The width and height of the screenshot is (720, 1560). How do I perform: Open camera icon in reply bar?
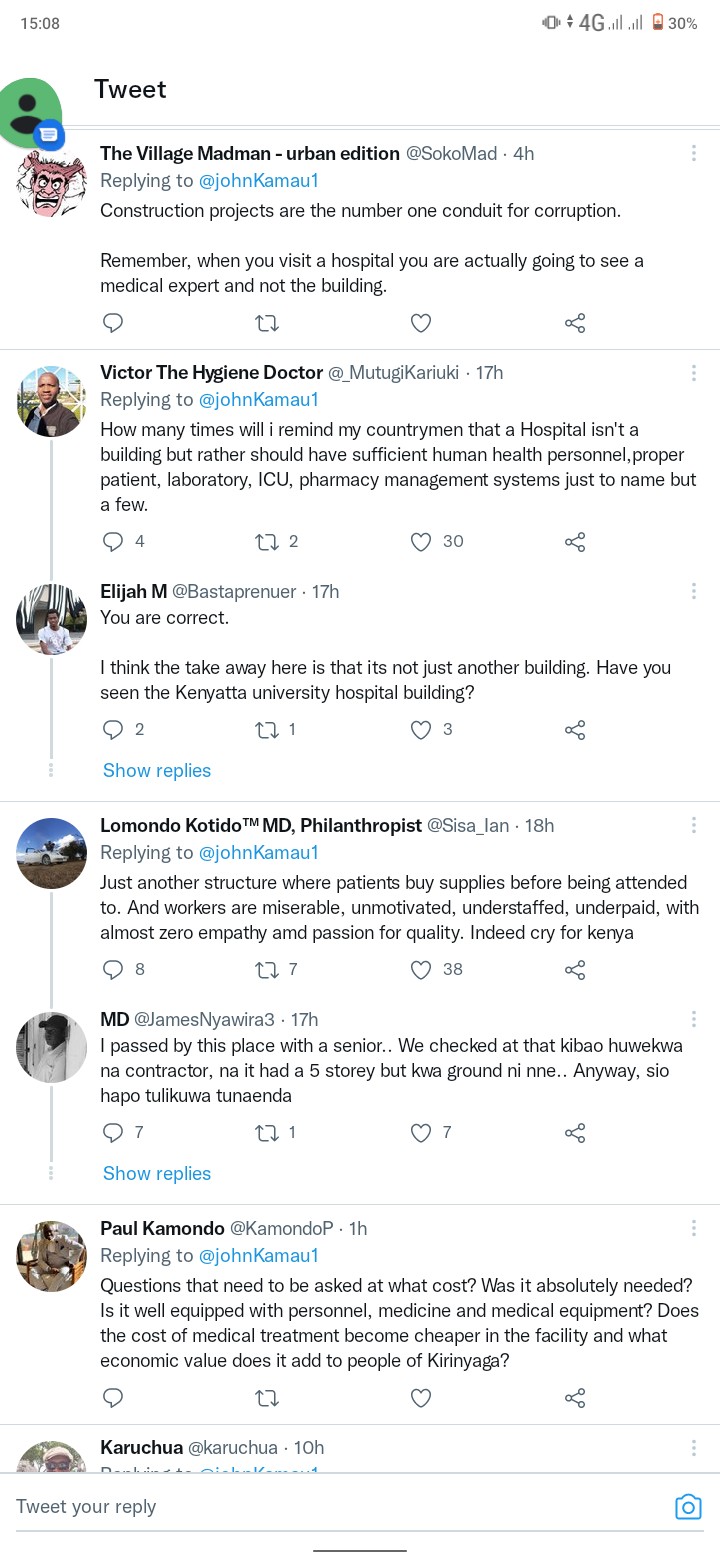(688, 1507)
